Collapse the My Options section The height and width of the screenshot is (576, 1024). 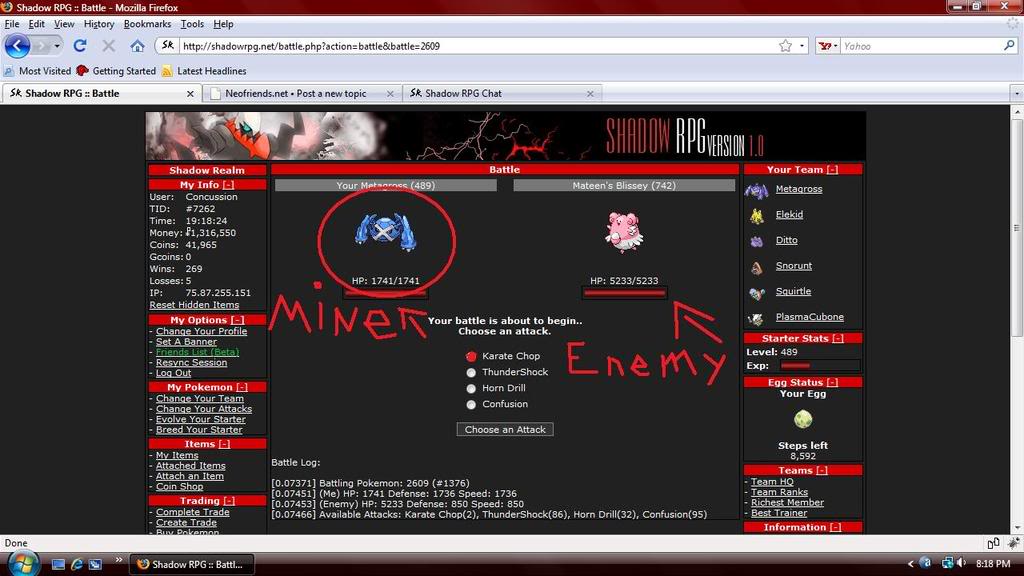(237, 320)
